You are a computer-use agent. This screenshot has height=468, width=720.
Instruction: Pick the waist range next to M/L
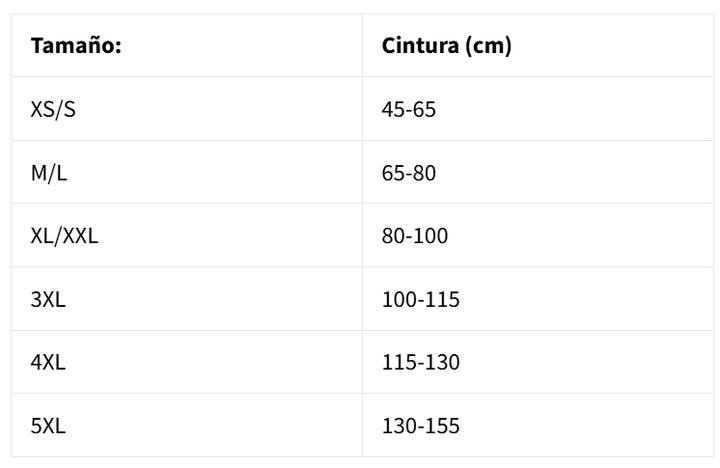point(409,173)
